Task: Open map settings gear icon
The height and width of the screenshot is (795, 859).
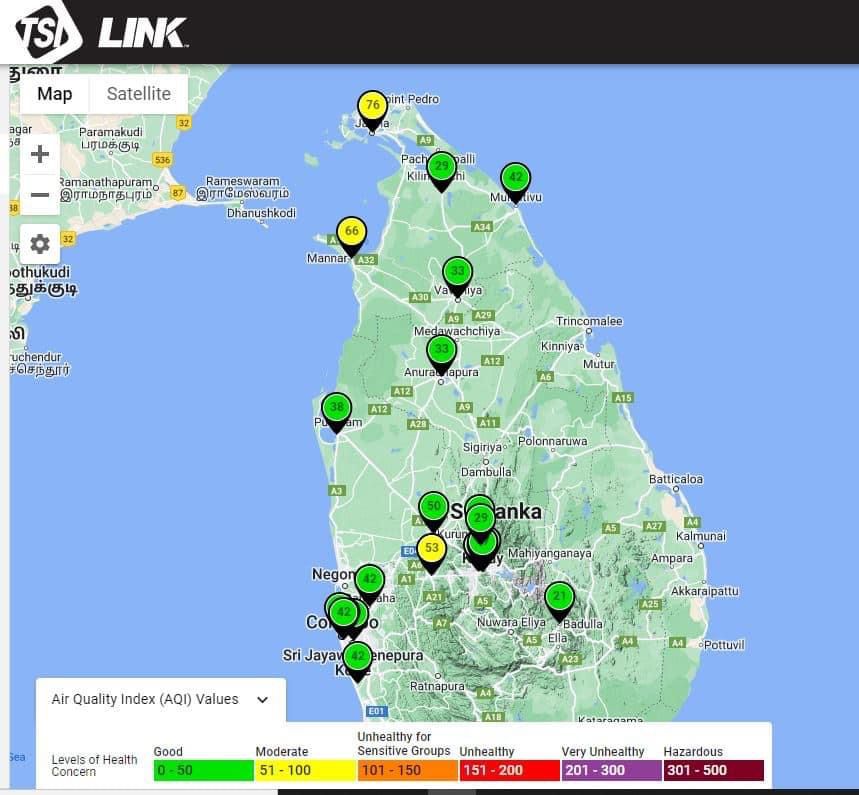Action: click(40, 244)
